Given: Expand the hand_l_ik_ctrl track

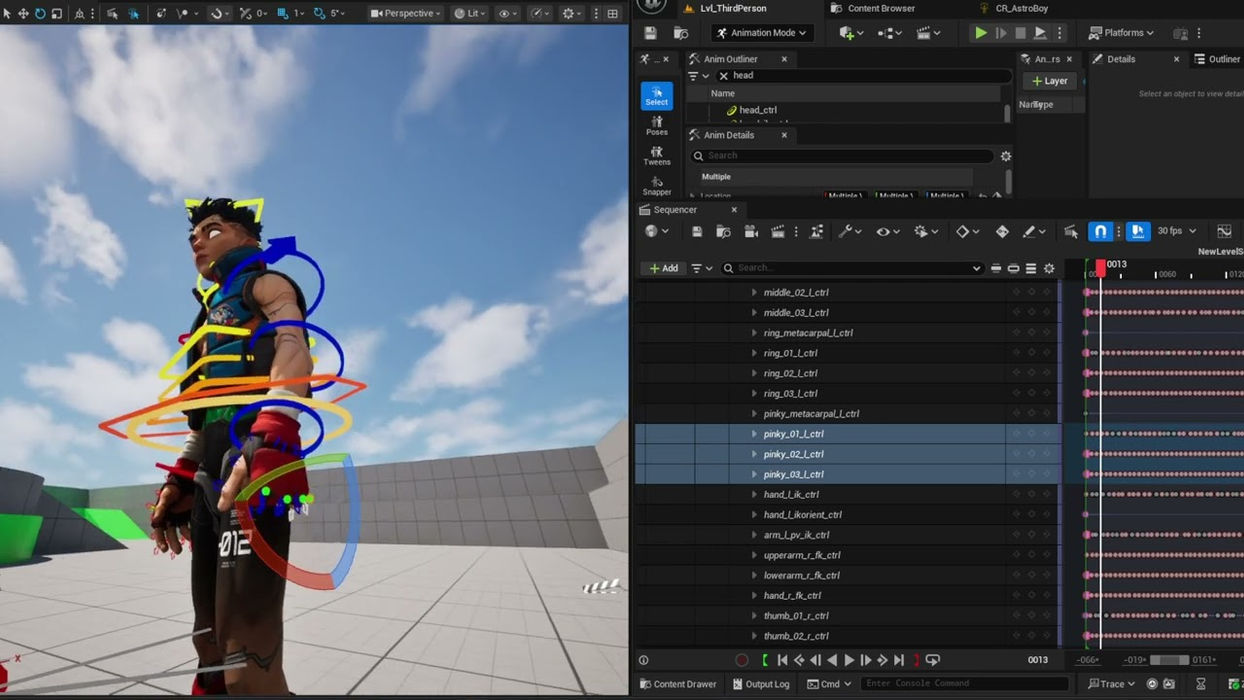Looking at the screenshot, I should click(x=754, y=495).
